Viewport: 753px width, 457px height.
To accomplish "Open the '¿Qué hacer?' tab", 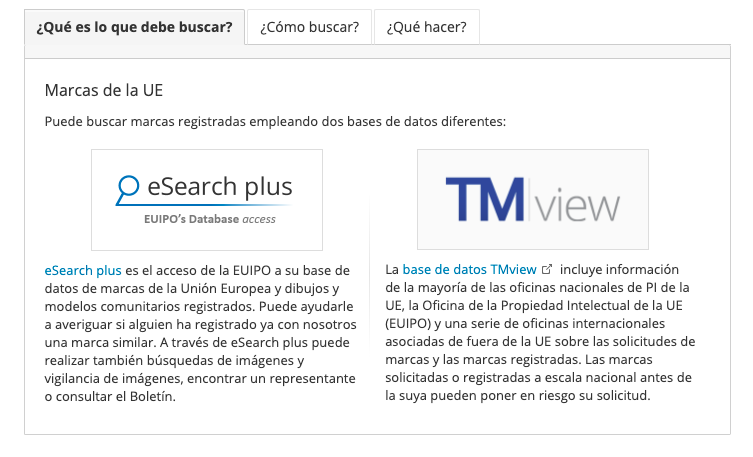I will coord(426,27).
